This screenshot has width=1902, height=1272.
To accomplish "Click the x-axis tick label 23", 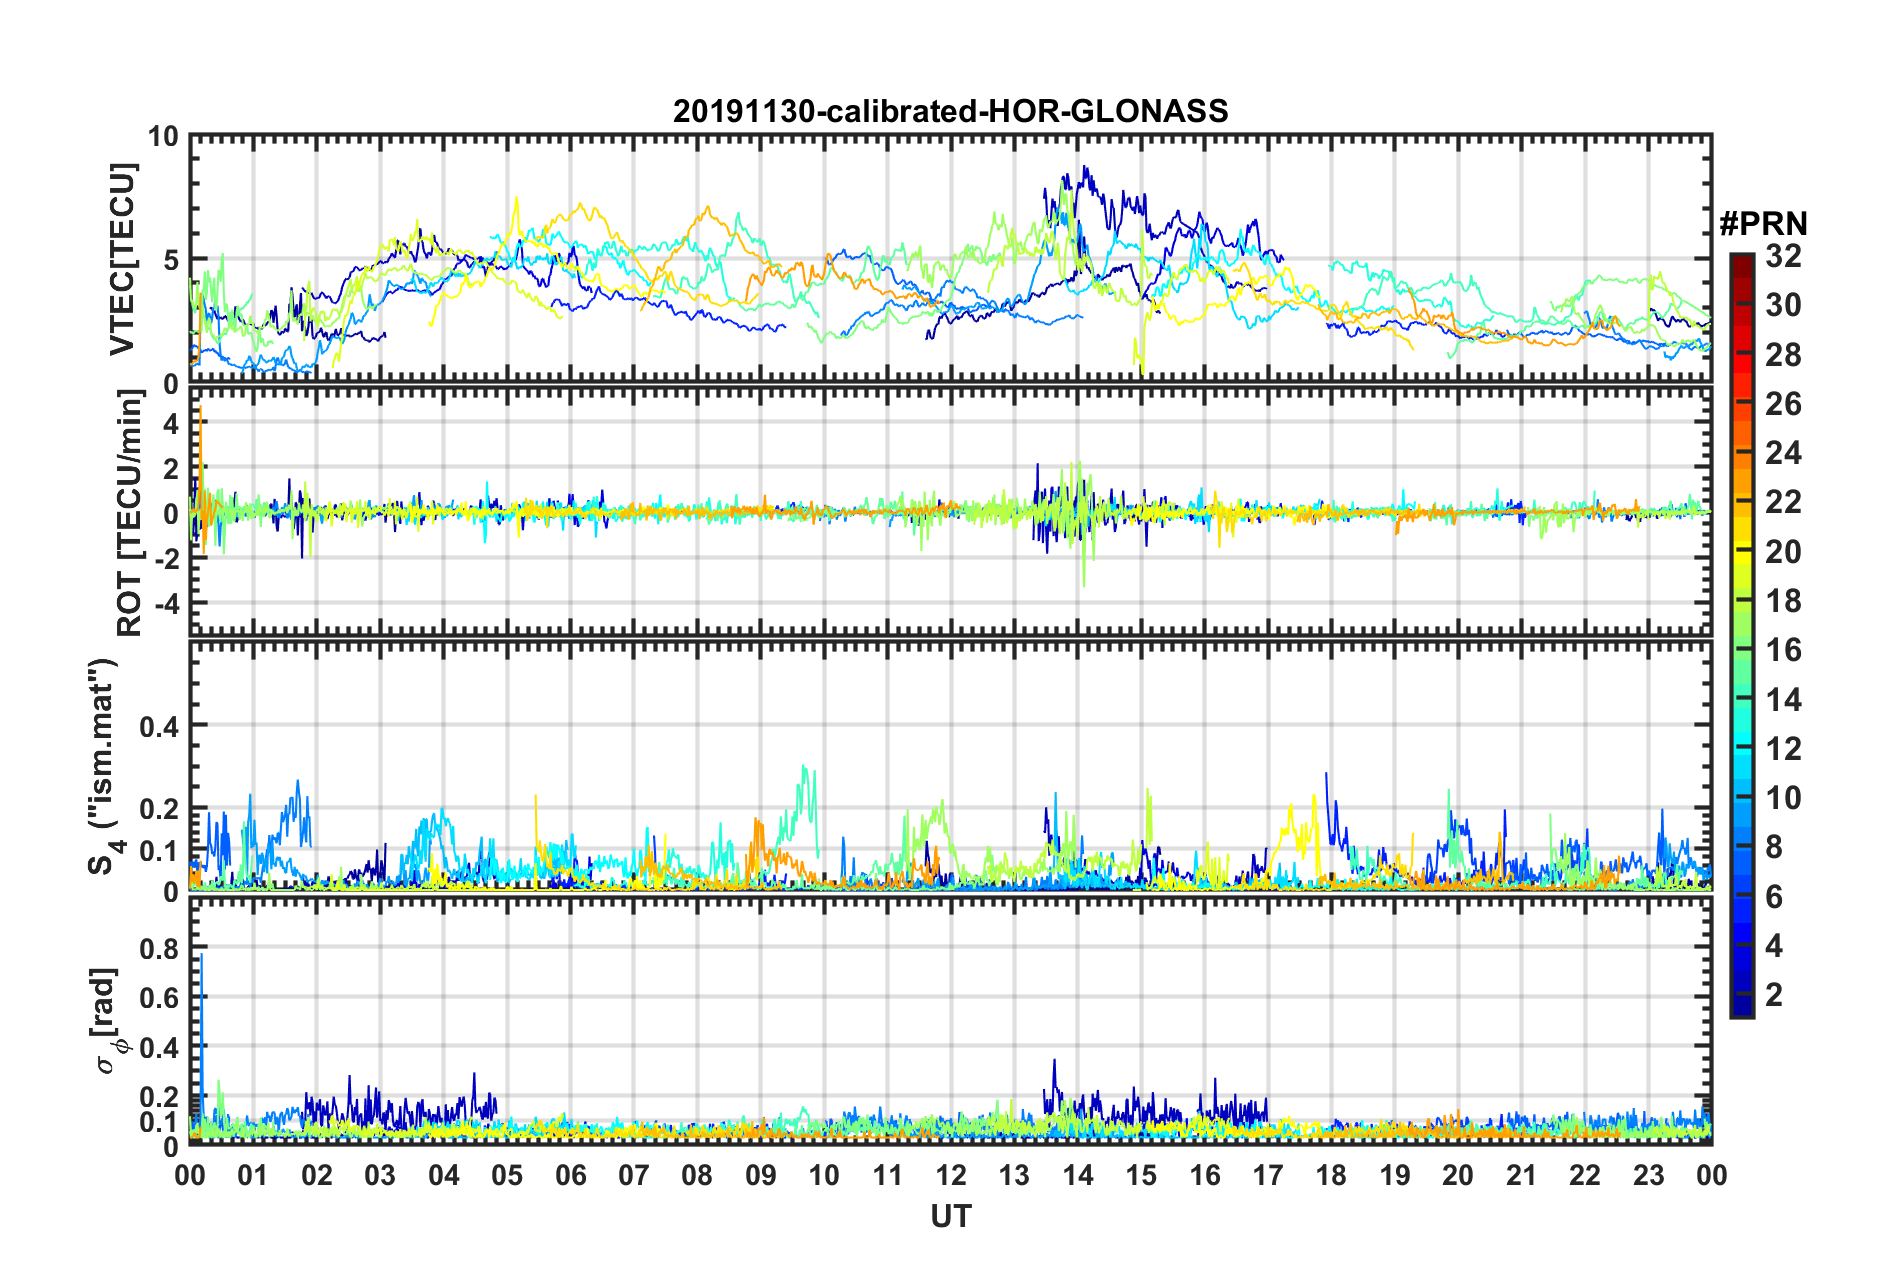I will click(1648, 1174).
